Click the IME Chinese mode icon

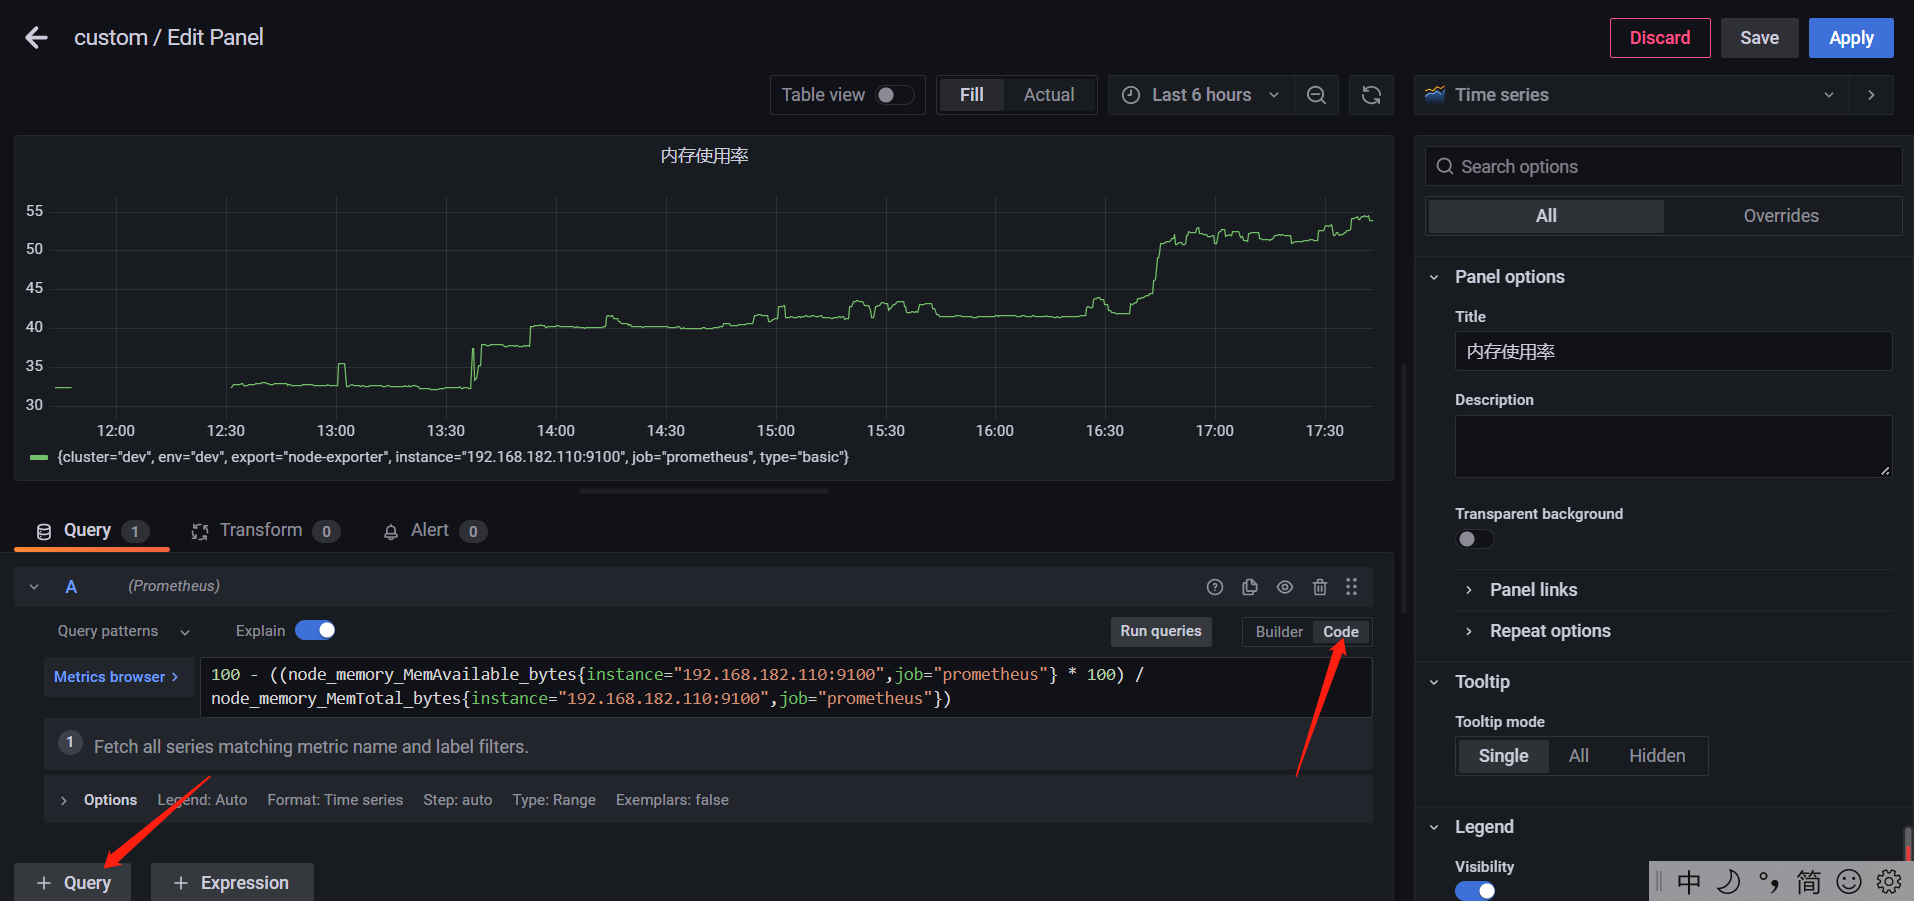(1689, 881)
